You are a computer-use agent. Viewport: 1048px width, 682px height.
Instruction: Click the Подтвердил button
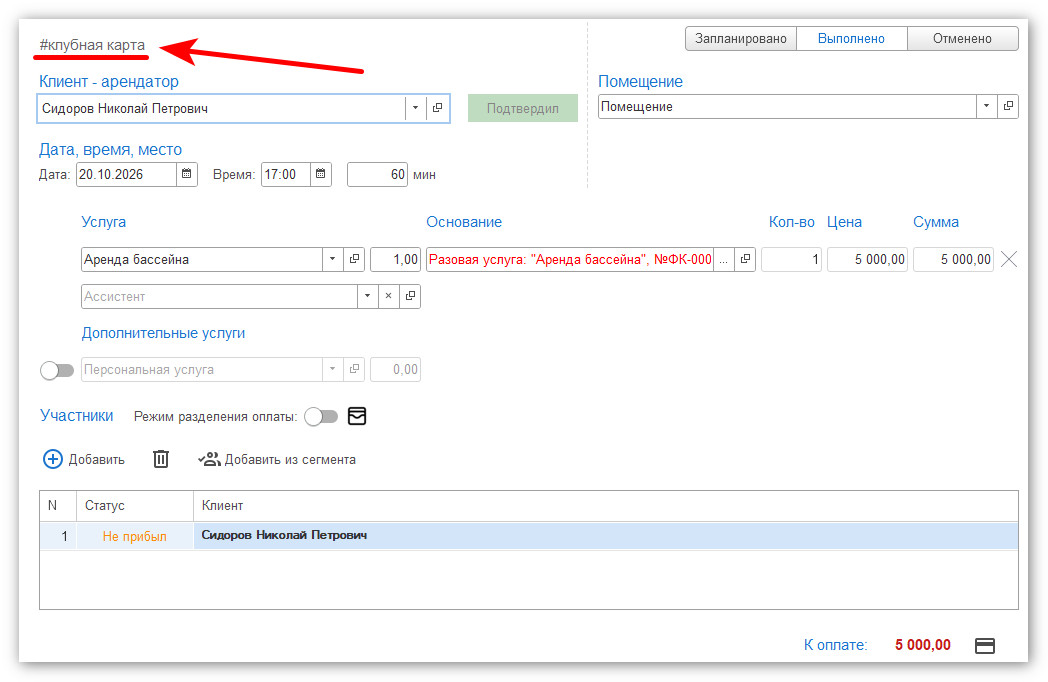523,108
